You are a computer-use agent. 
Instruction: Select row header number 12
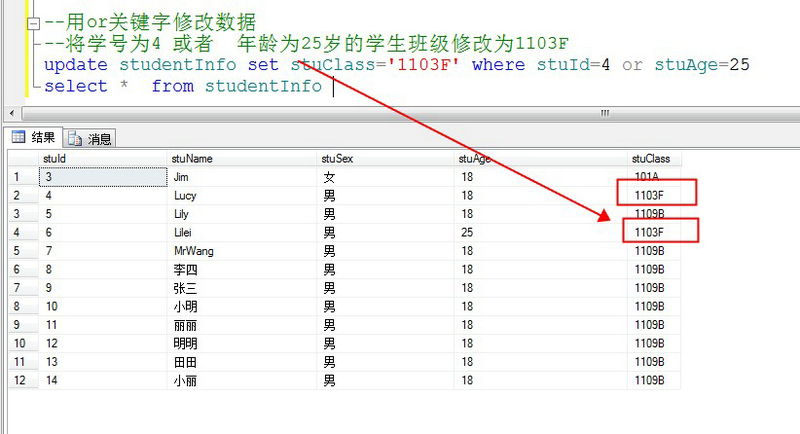pyautogui.click(x=23, y=380)
